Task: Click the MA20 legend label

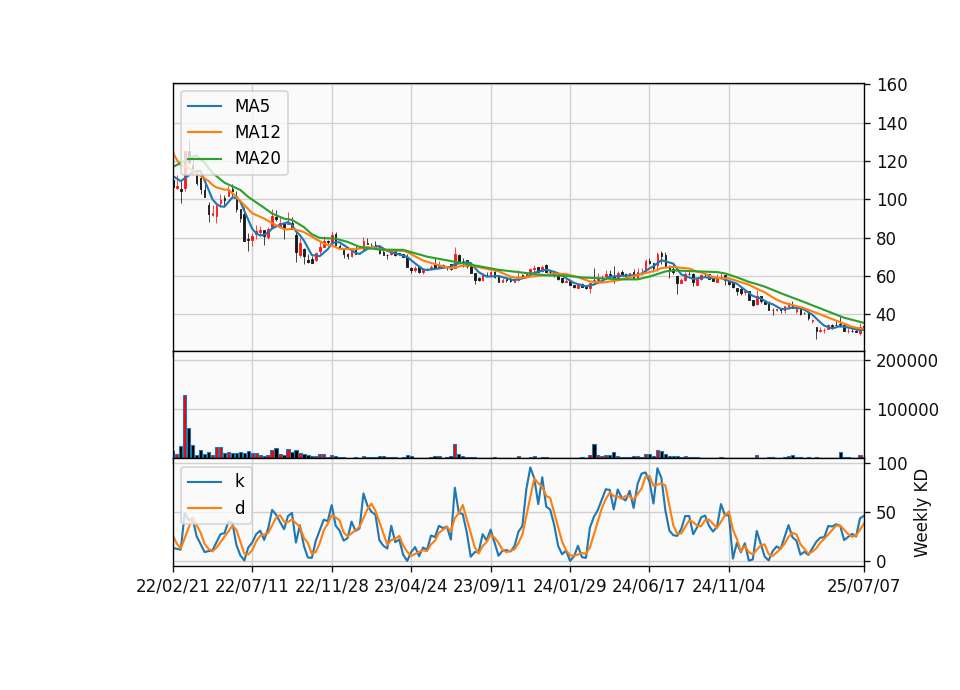Action: [257, 158]
